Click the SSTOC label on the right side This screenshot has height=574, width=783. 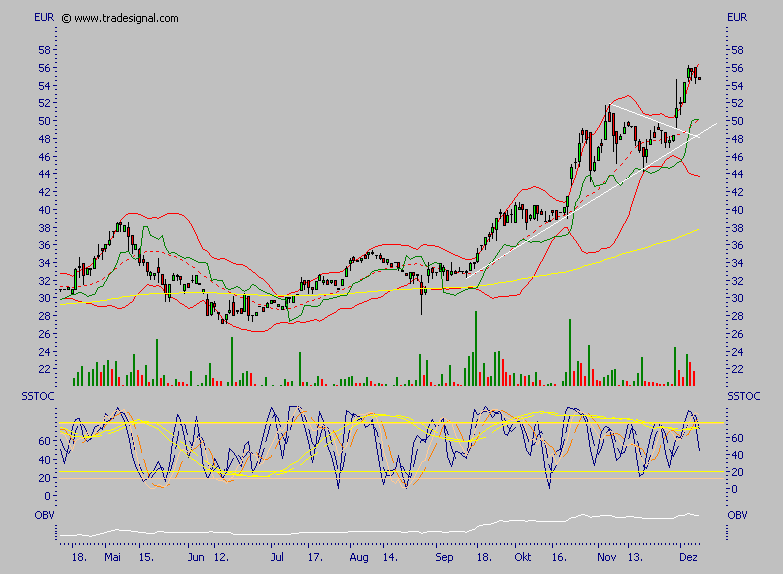(x=744, y=397)
